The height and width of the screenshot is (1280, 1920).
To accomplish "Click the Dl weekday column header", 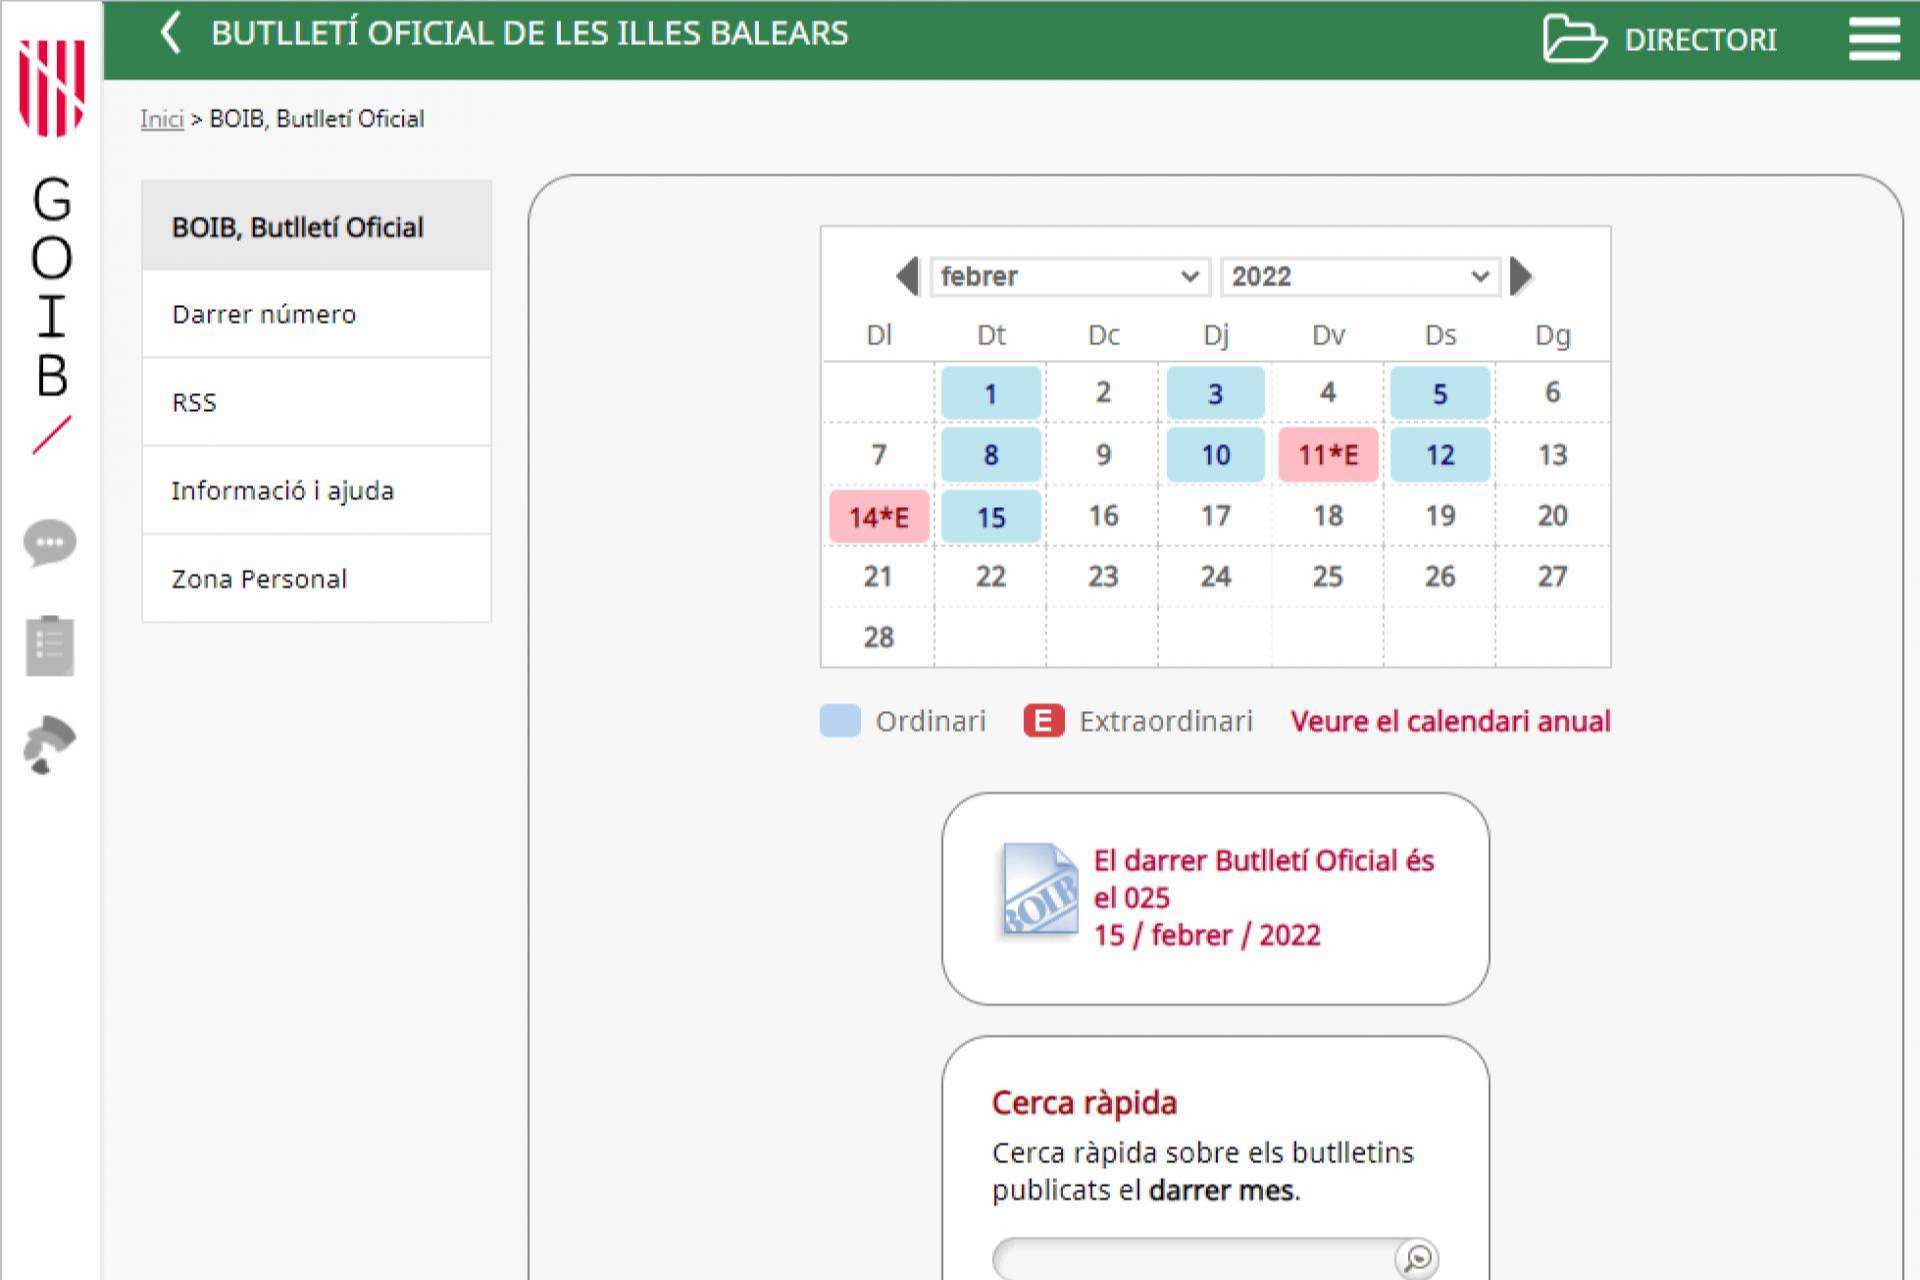I will coord(879,335).
